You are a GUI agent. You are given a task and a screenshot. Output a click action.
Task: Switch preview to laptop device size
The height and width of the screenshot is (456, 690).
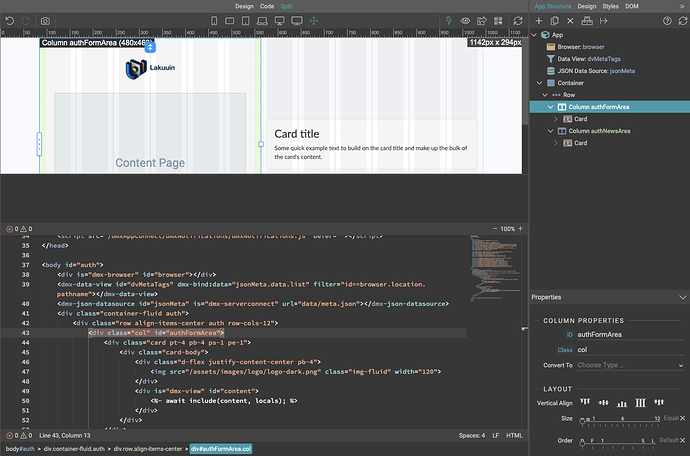click(x=262, y=21)
